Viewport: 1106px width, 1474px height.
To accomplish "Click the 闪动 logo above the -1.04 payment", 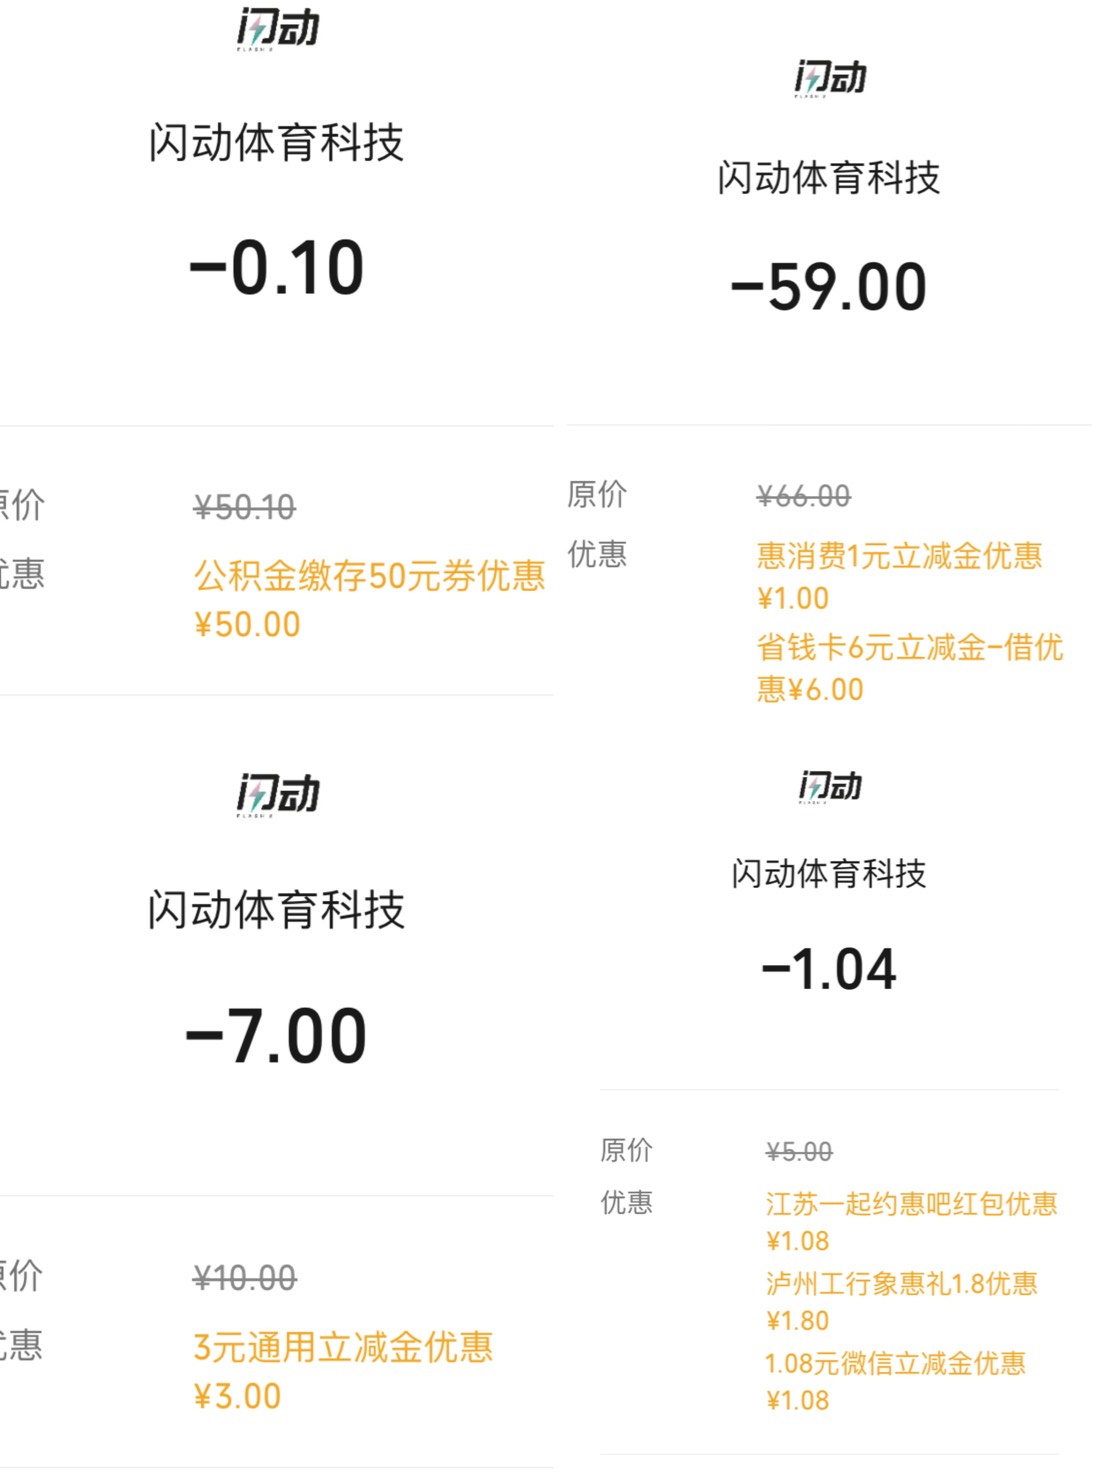I will (830, 786).
